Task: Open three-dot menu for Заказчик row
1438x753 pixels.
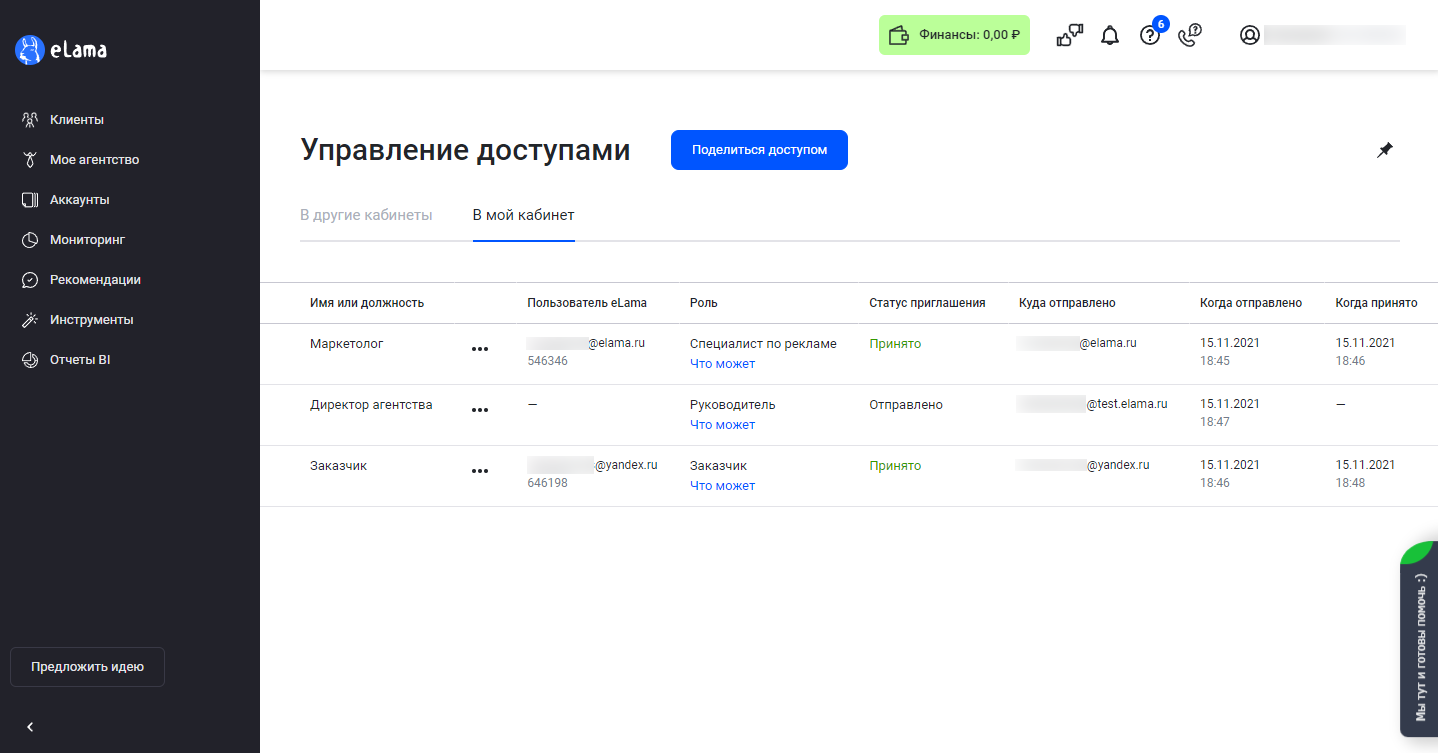Action: tap(480, 471)
